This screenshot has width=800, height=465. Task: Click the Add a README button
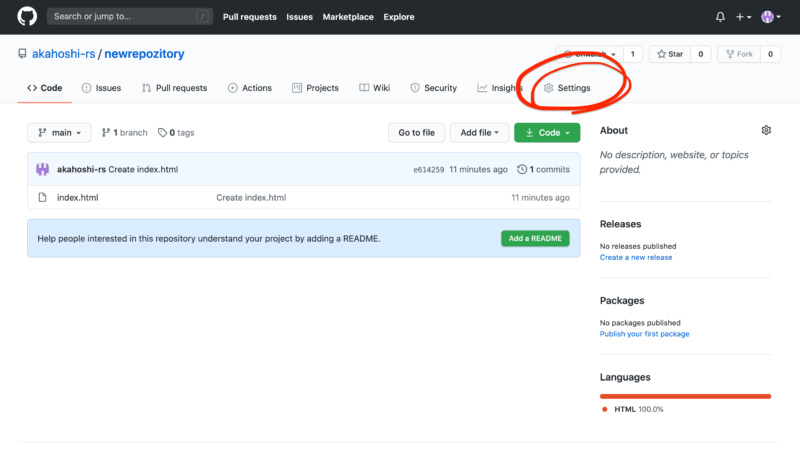tap(535, 238)
